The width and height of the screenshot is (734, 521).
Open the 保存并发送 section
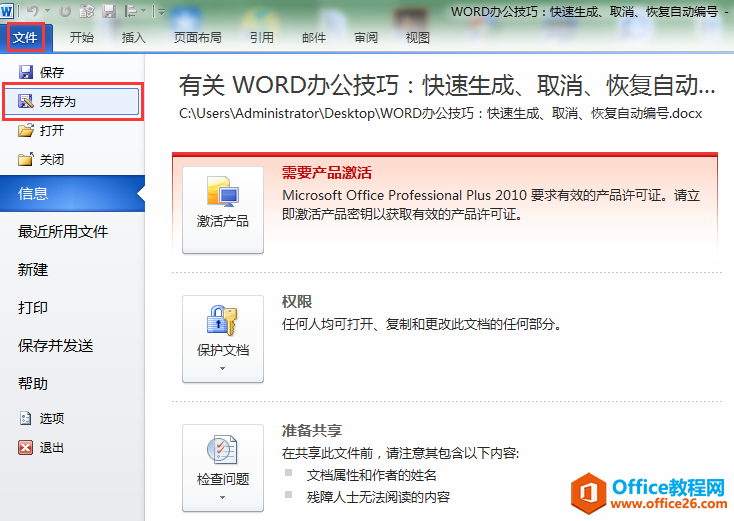pyautogui.click(x=56, y=345)
